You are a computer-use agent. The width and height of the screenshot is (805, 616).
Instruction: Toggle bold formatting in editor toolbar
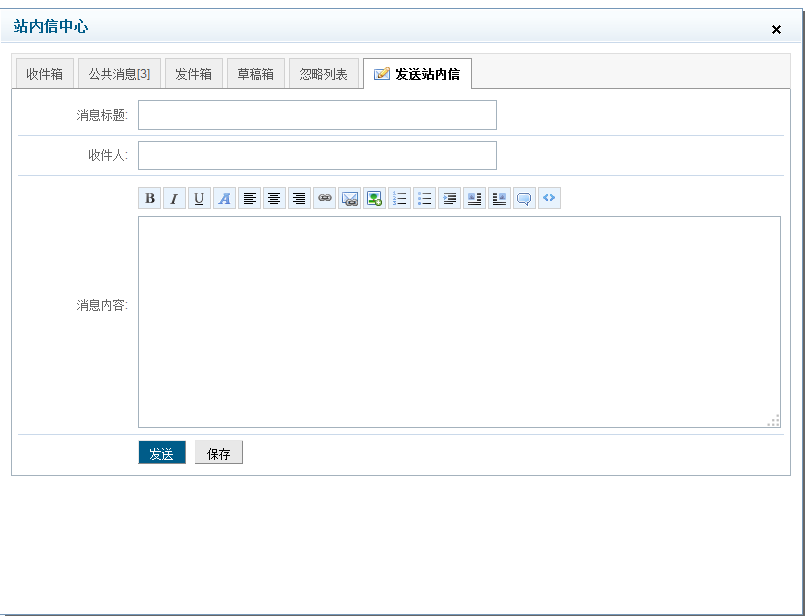pyautogui.click(x=149, y=198)
